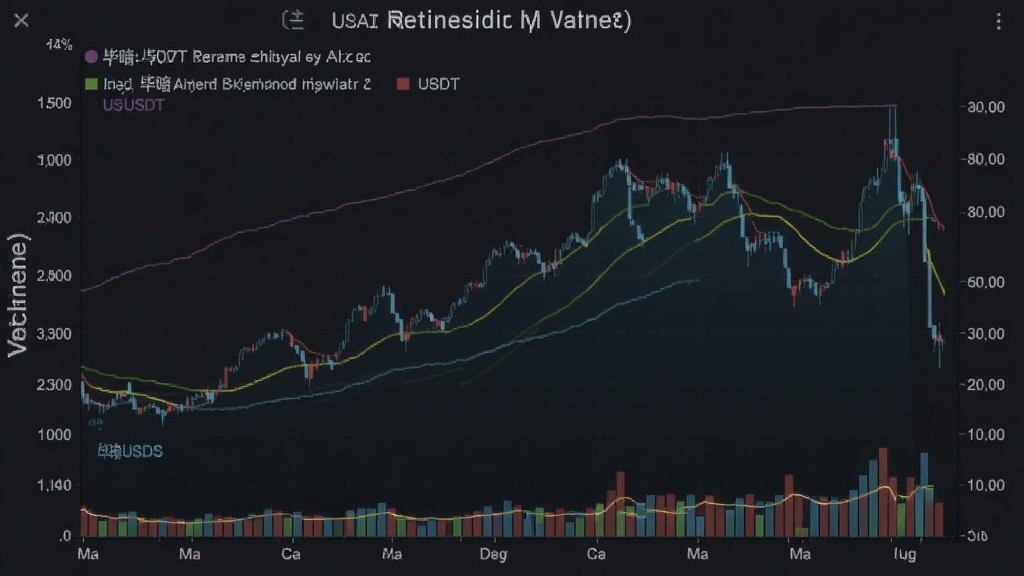
Task: Click the Deg label on the time axis
Action: [493, 554]
